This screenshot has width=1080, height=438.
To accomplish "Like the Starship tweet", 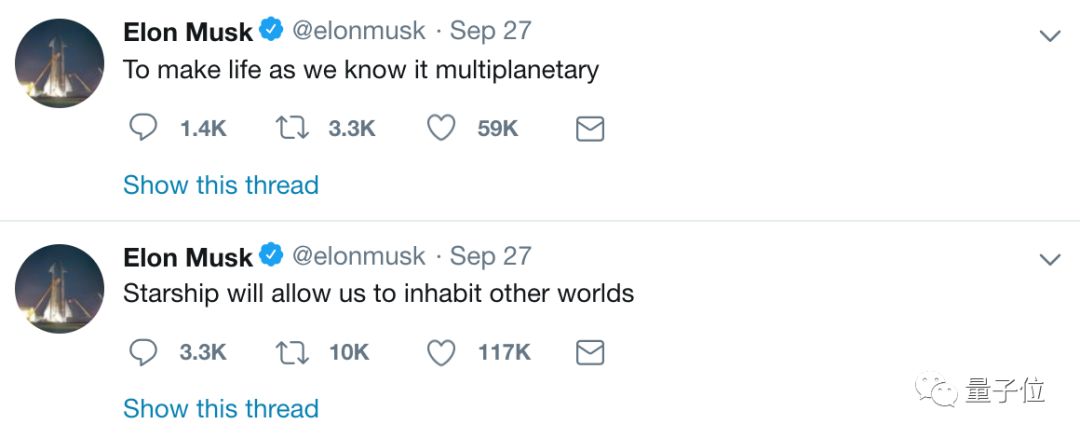I will point(441,353).
